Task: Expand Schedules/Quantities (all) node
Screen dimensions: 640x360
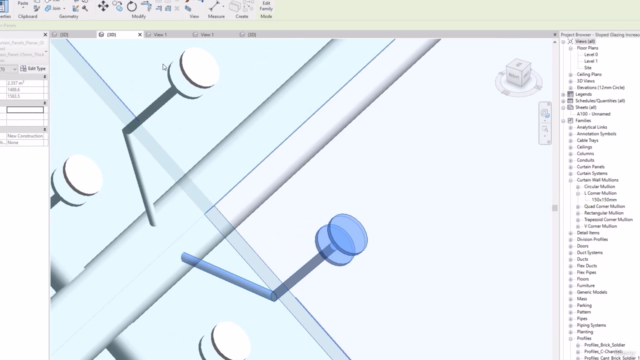Action: point(564,101)
